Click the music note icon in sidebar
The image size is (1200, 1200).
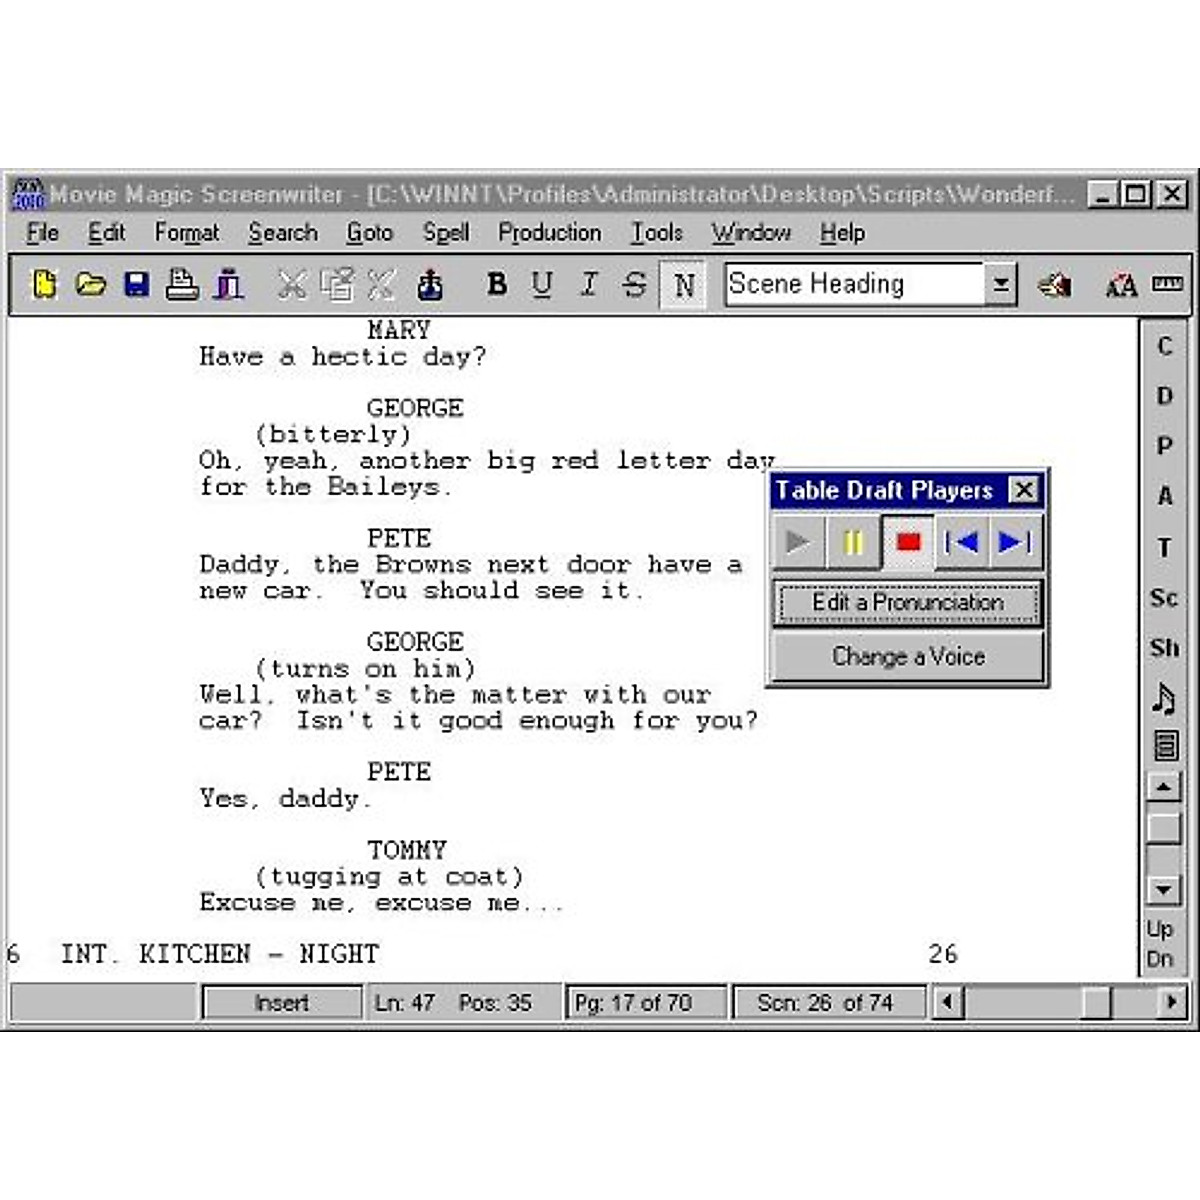tap(1164, 698)
